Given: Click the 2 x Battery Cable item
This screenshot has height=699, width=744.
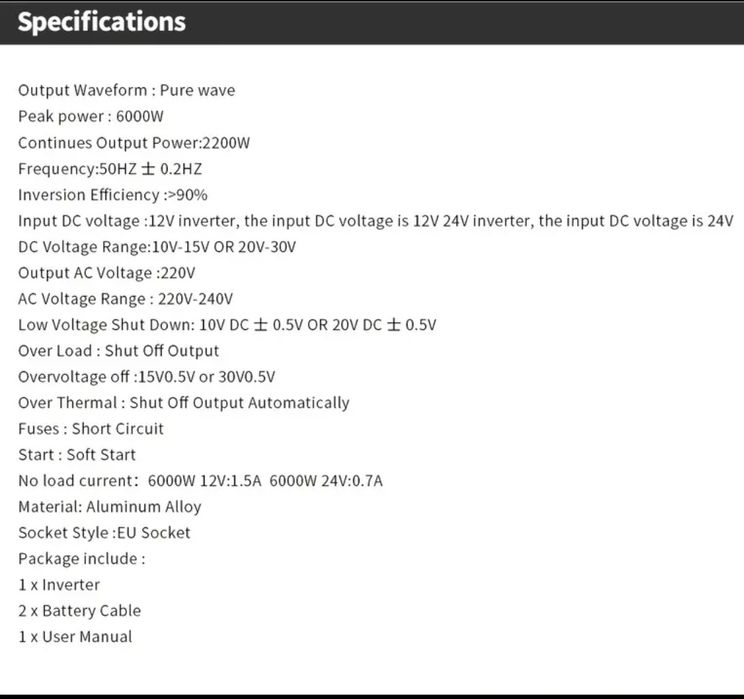Looking at the screenshot, I should point(79,611).
